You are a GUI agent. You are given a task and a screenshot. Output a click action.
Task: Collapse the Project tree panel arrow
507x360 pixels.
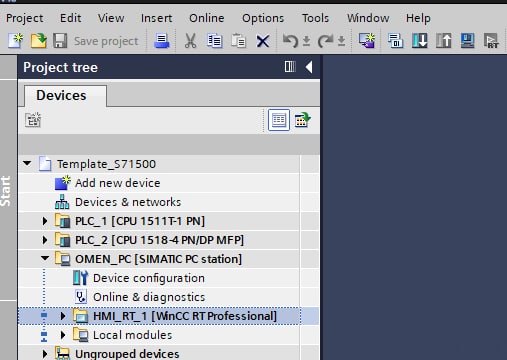click(309, 67)
